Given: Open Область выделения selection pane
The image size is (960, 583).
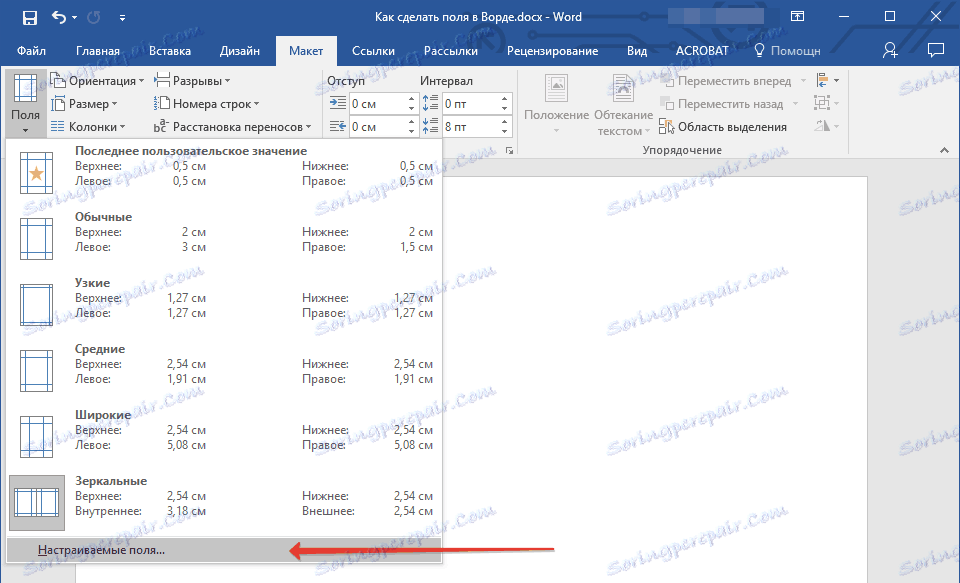Looking at the screenshot, I should [723, 127].
